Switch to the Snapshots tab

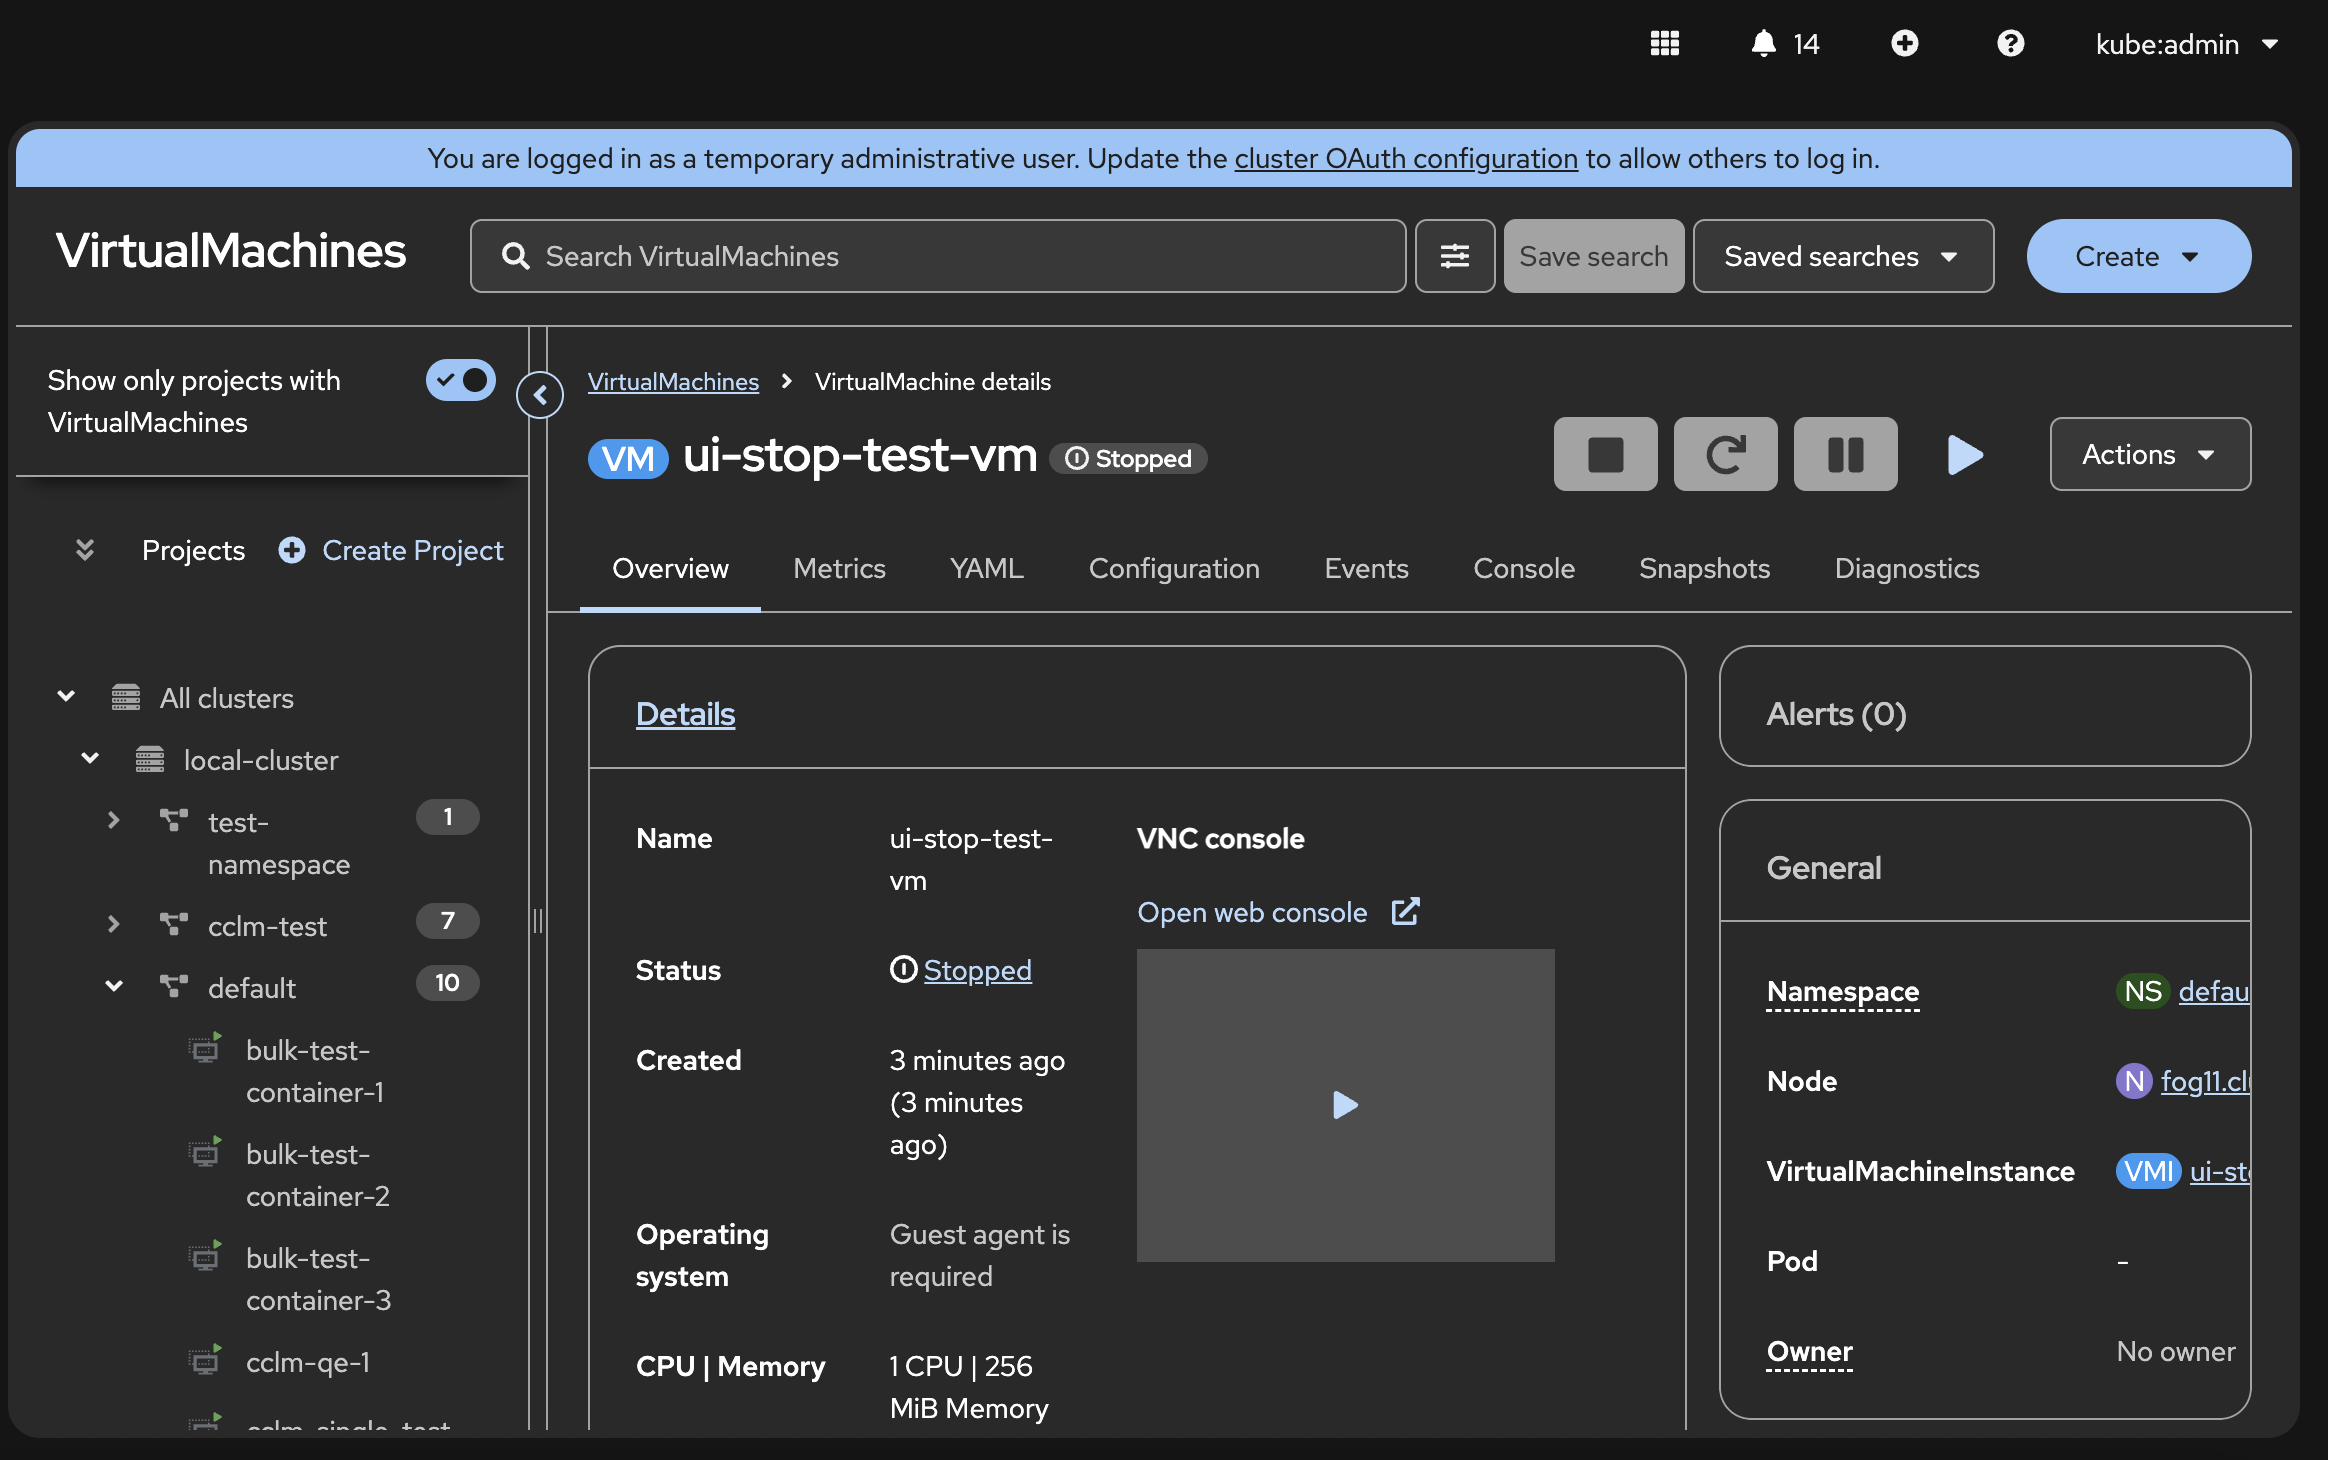point(1704,569)
